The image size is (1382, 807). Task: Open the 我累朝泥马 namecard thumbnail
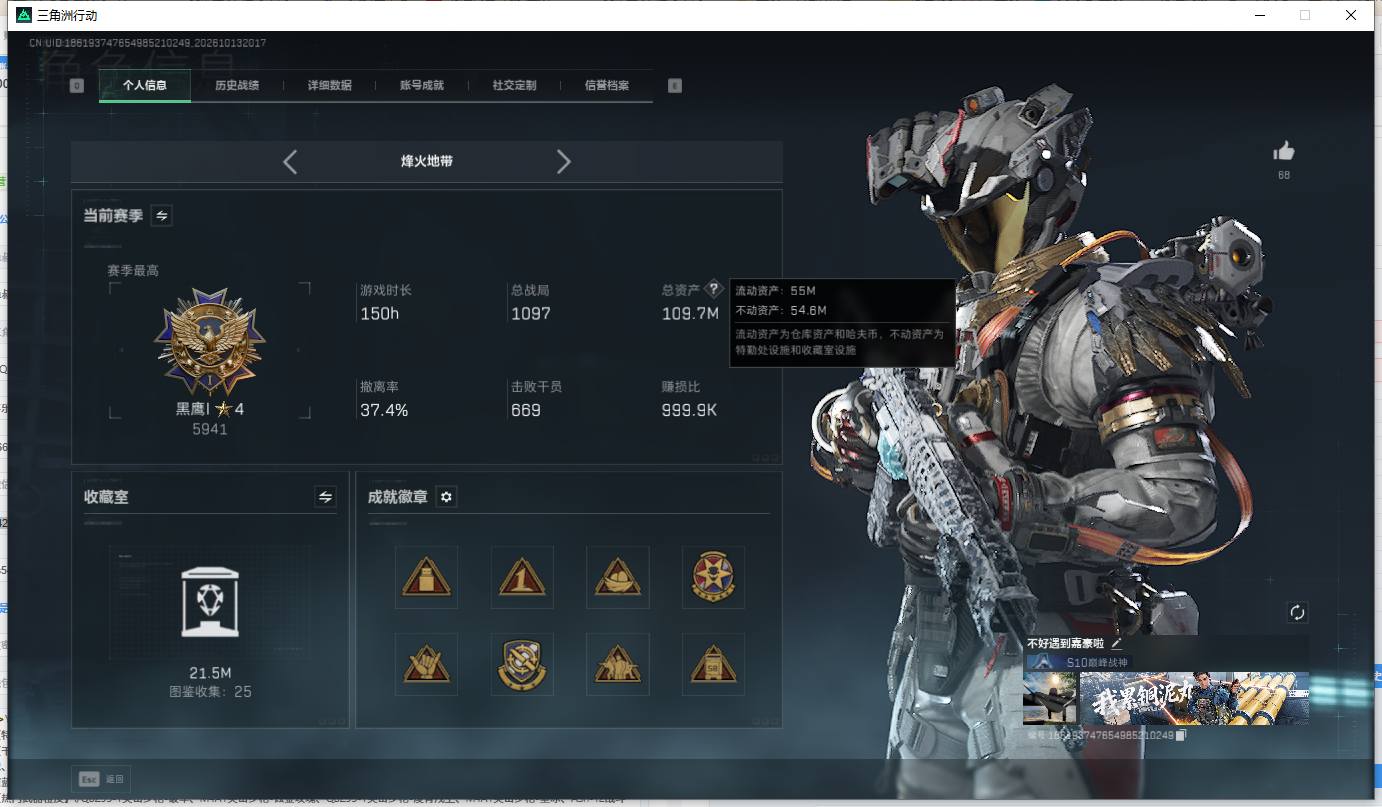[1195, 698]
